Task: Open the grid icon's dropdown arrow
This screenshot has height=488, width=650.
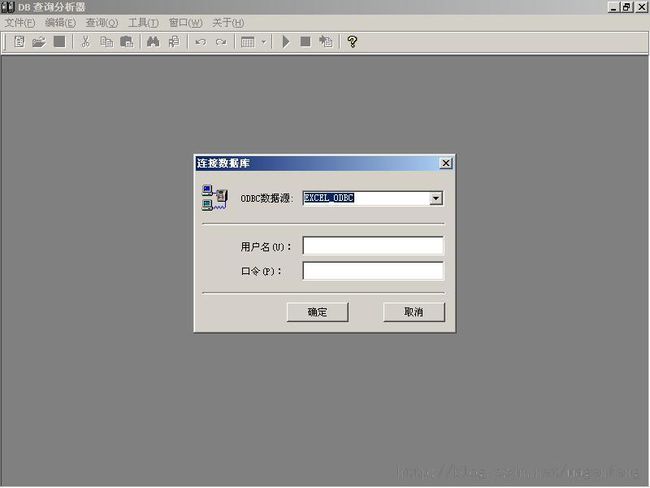Action: [264, 42]
